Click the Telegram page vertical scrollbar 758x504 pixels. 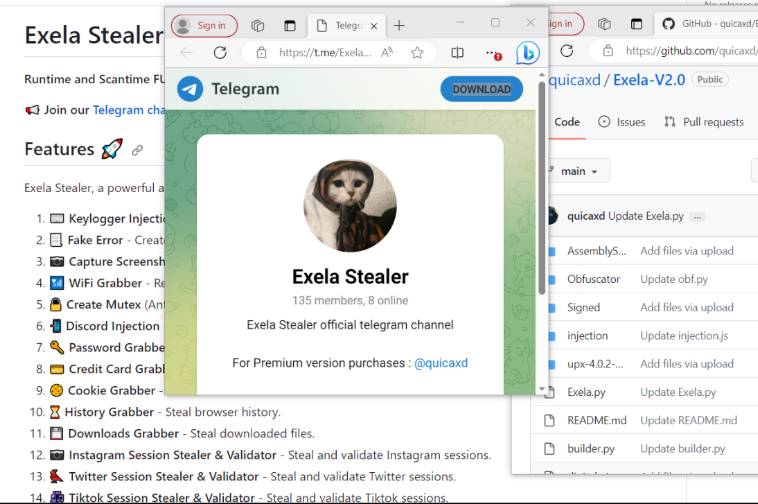[541, 186]
